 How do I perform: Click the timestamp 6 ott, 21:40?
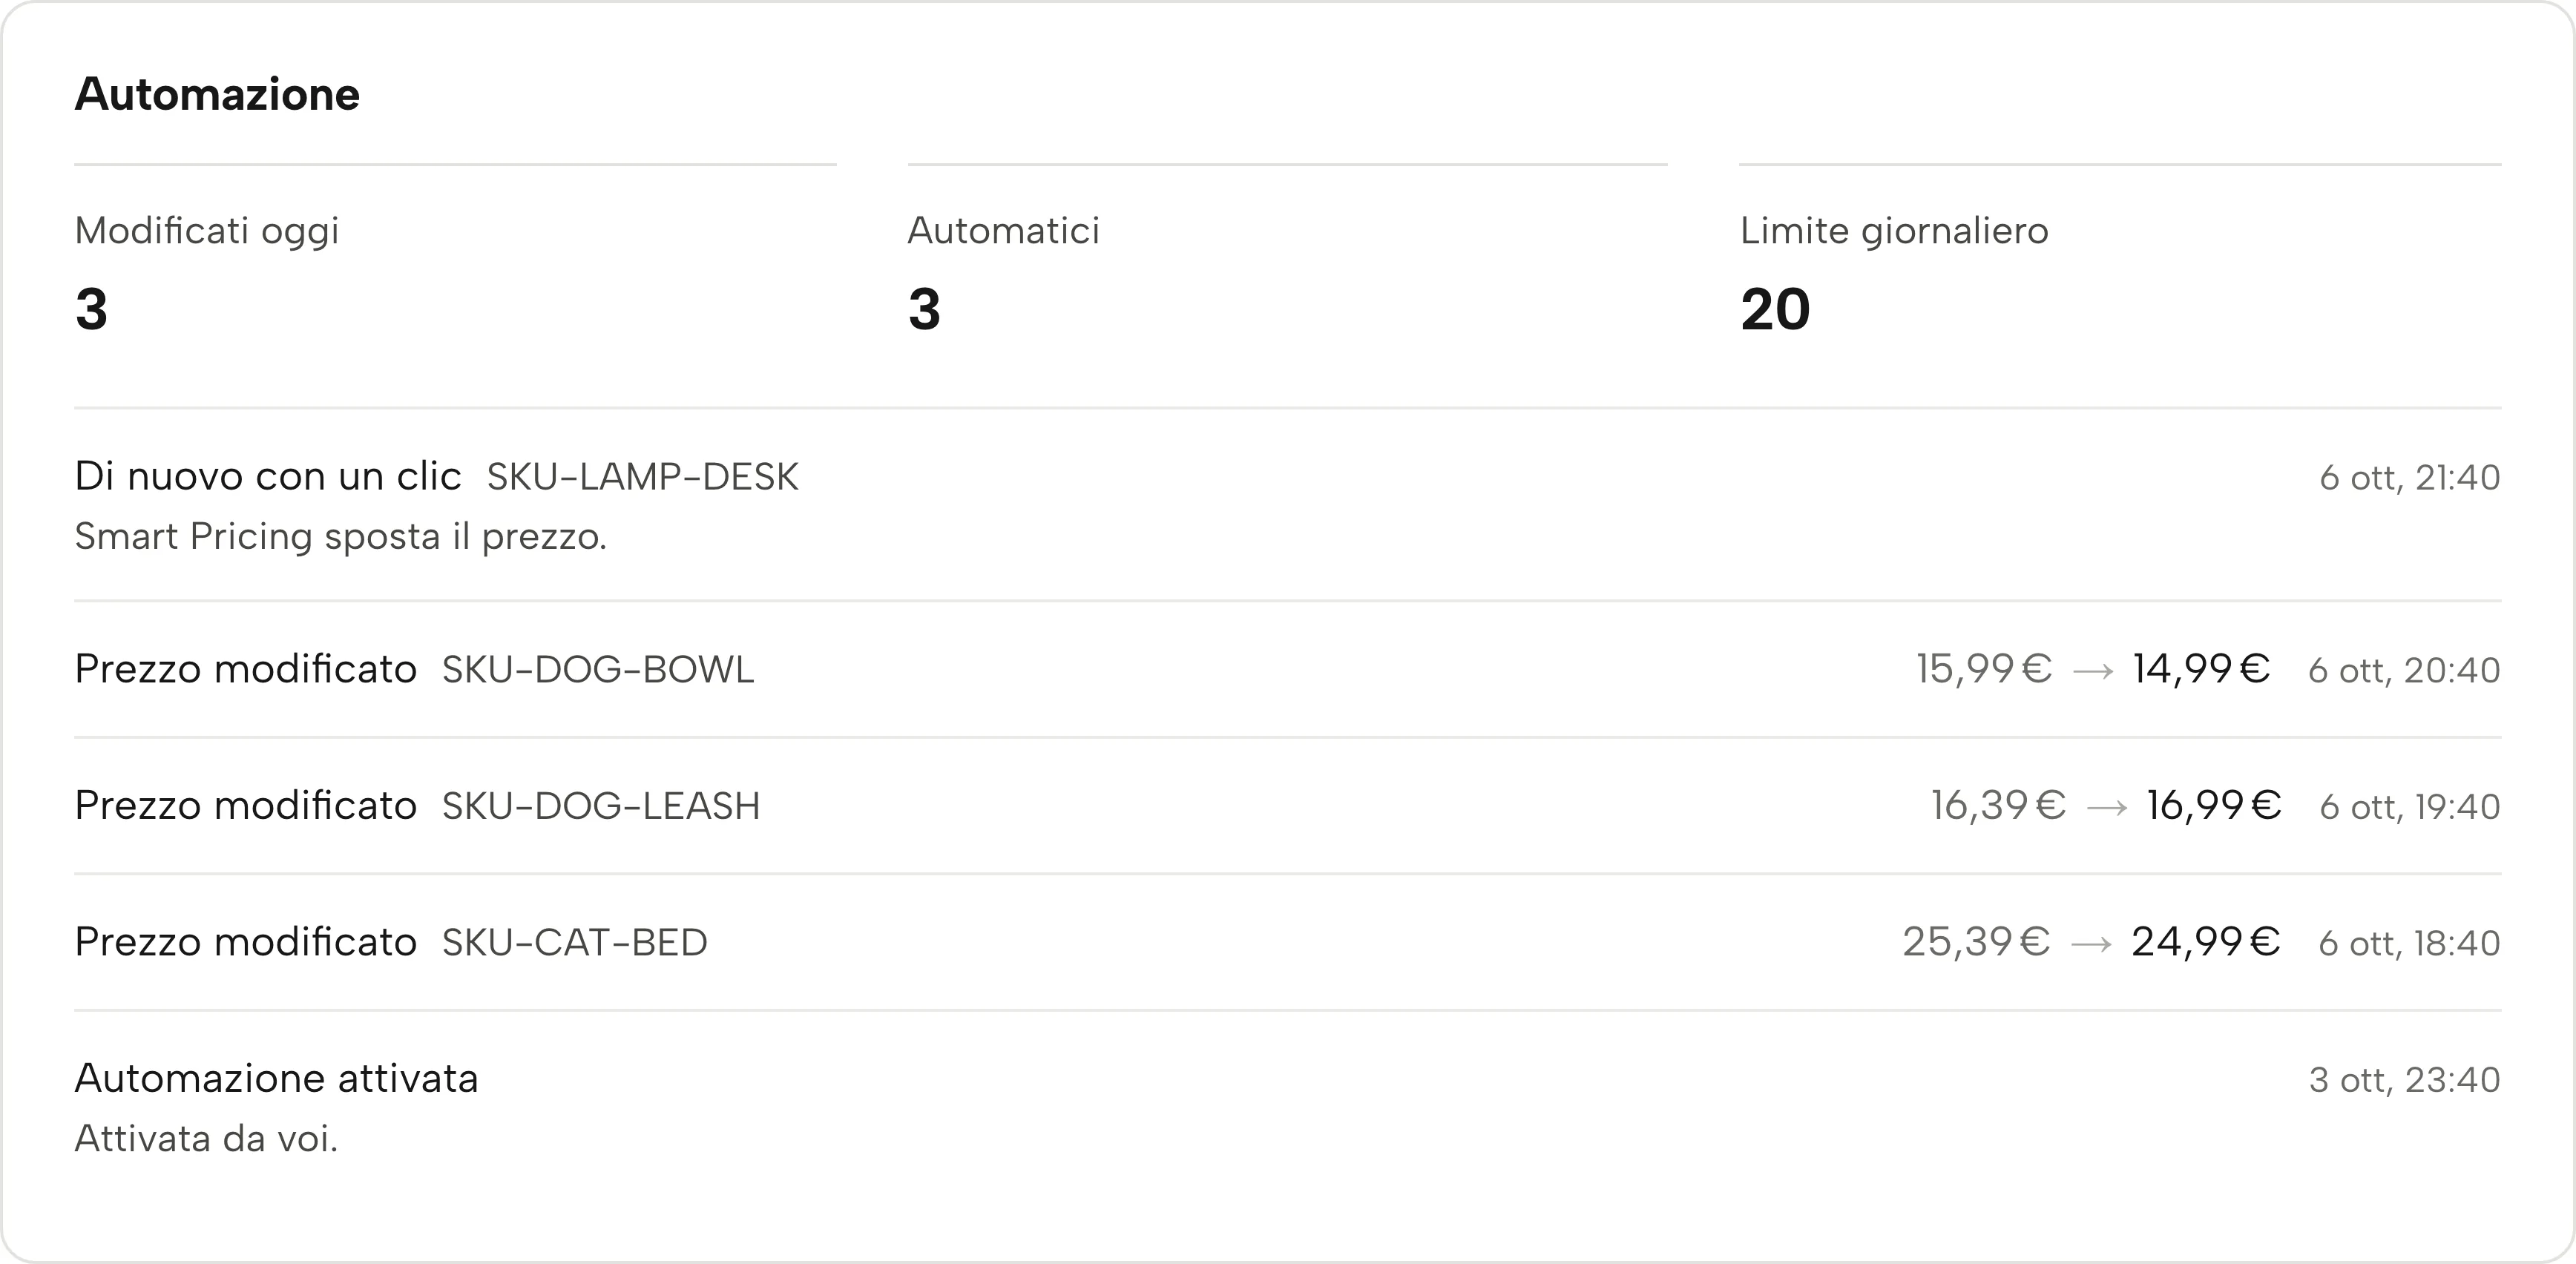(x=2410, y=478)
